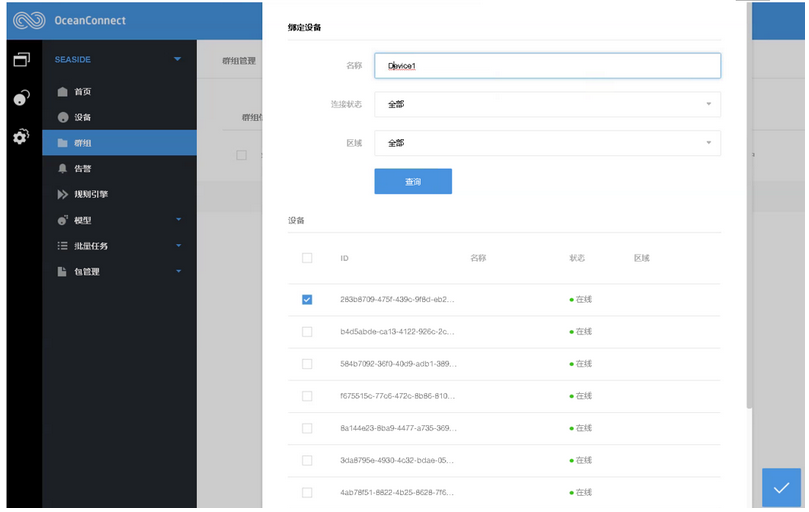Expand the 批量任务 submenu arrow
The image size is (809, 512).
179,245
